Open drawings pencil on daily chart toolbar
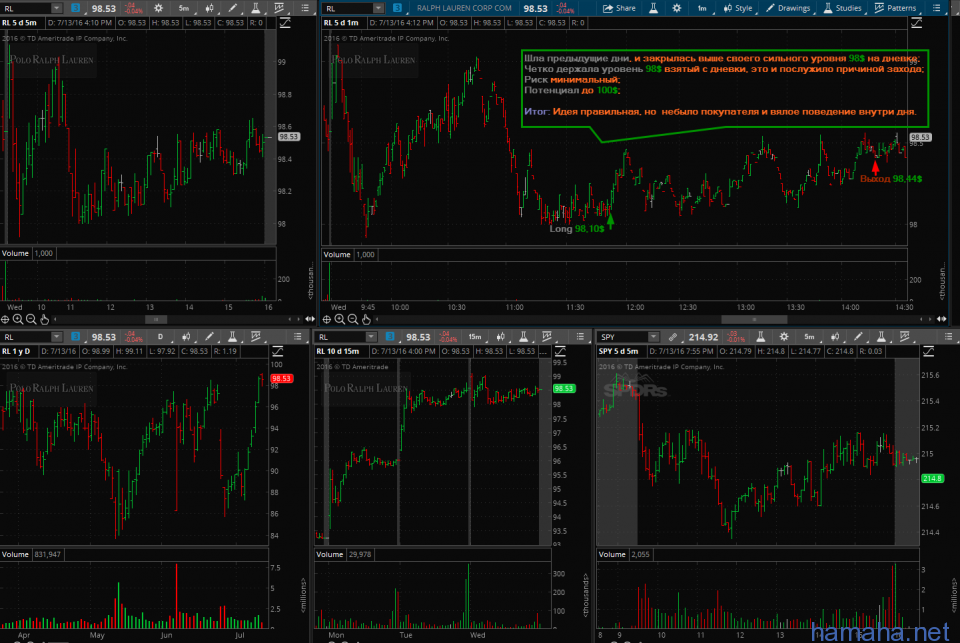This screenshot has width=960, height=643. pos(209,337)
